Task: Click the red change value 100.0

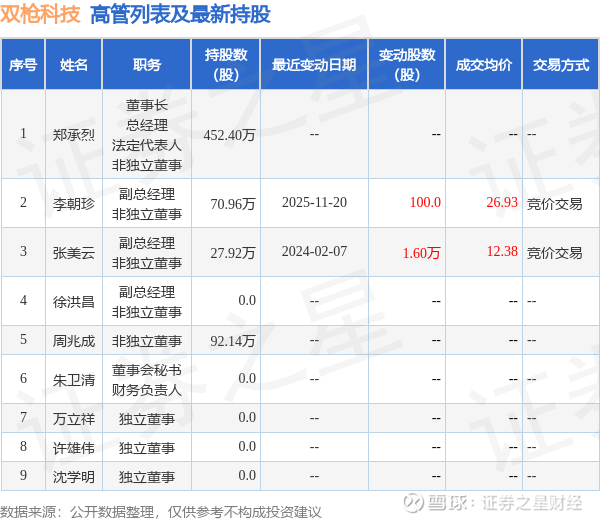Action: [425, 202]
